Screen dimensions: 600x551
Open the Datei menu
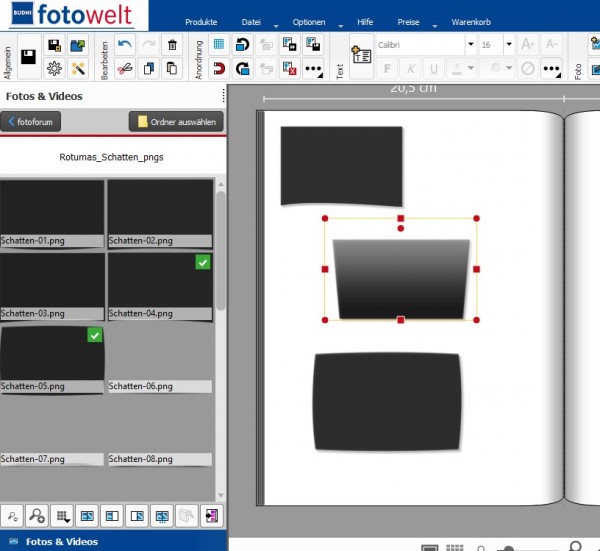(251, 22)
